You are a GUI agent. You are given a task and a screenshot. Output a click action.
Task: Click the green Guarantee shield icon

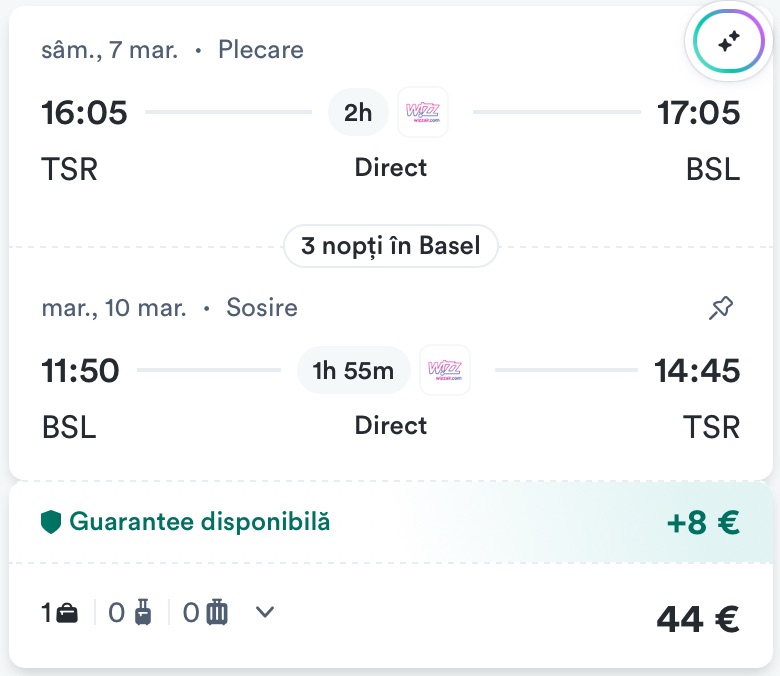(x=51, y=522)
